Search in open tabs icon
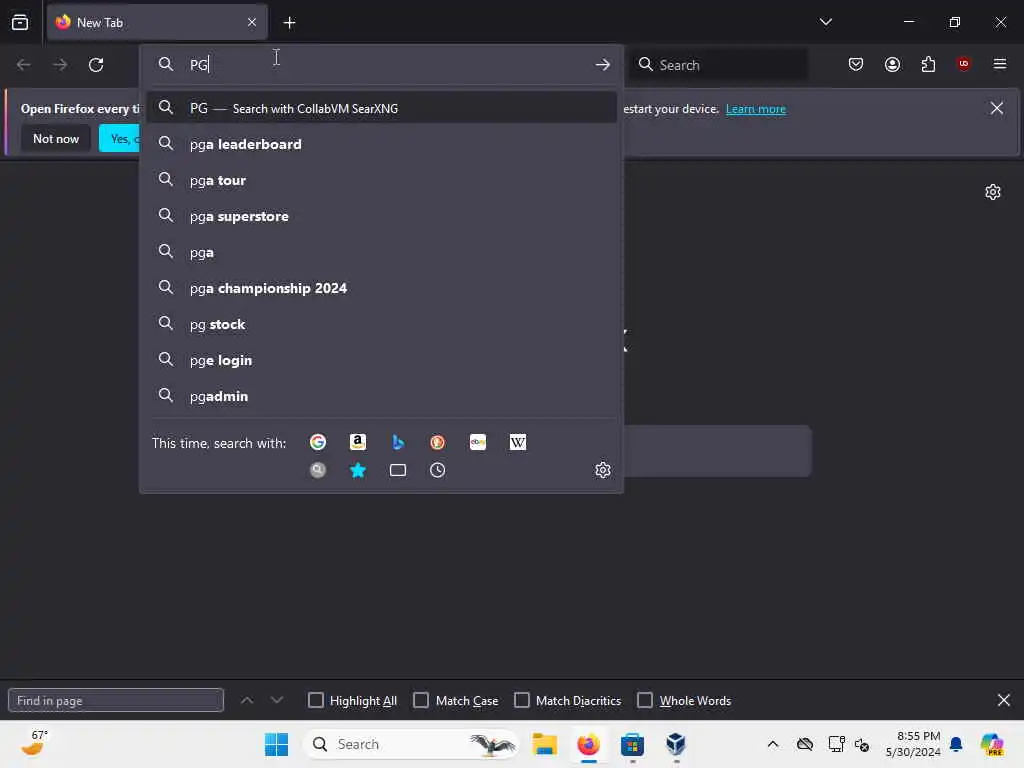 click(x=398, y=470)
